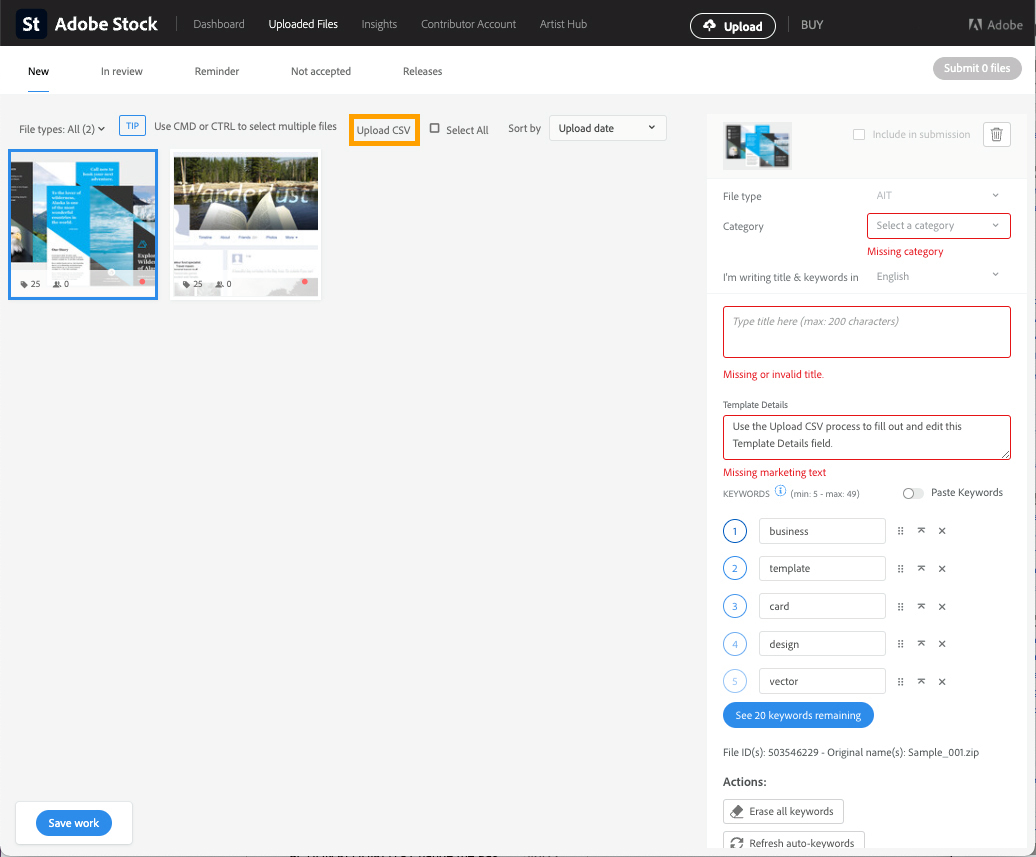This screenshot has width=1036, height=857.
Task: Enable Include in submission checkbox
Action: tap(859, 135)
